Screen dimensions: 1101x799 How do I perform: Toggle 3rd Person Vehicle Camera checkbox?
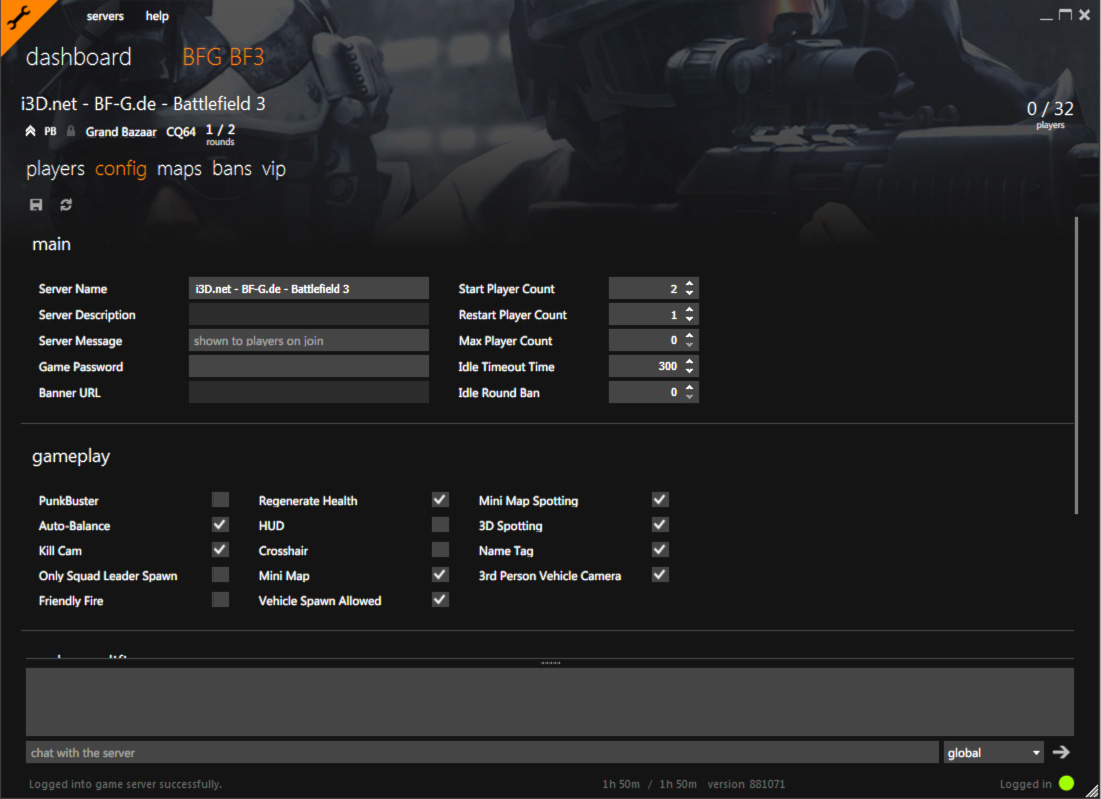click(660, 575)
